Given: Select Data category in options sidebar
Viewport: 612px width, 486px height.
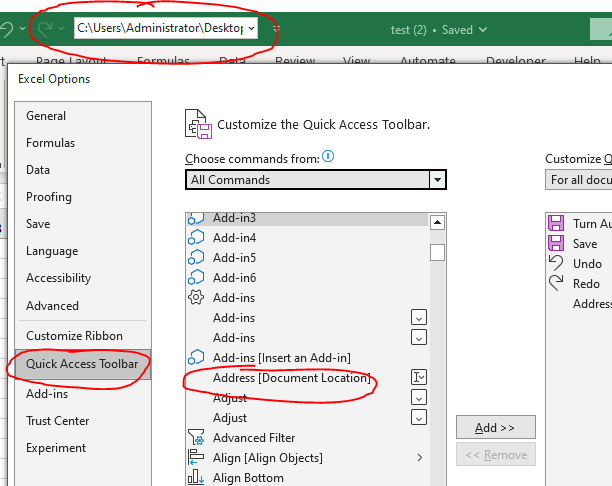Looking at the screenshot, I should click(x=38, y=170).
